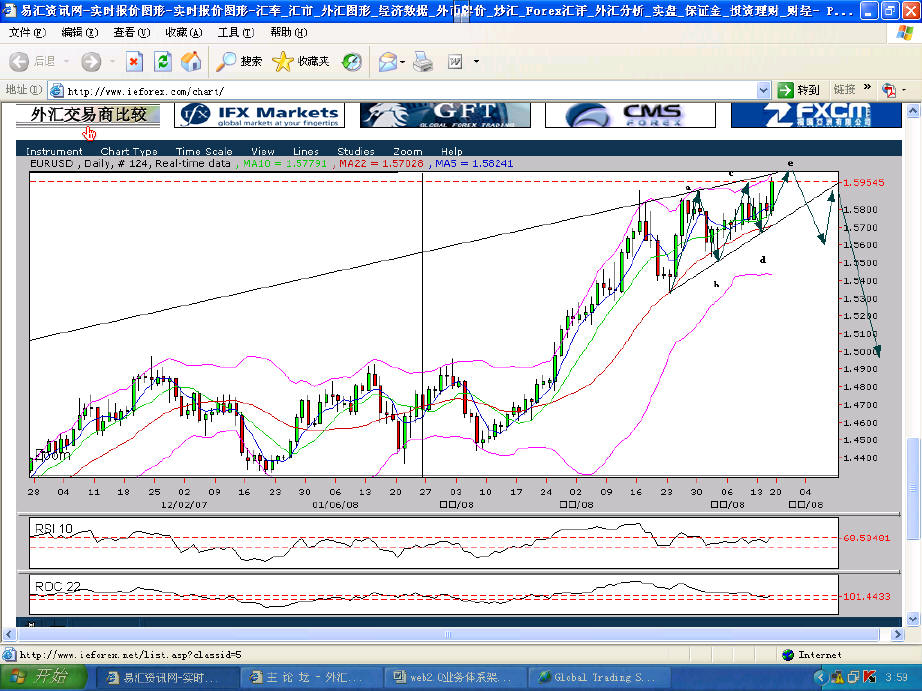Screen dimensions: 922x691
Task: Click the Forward arrow button
Action: [91, 61]
